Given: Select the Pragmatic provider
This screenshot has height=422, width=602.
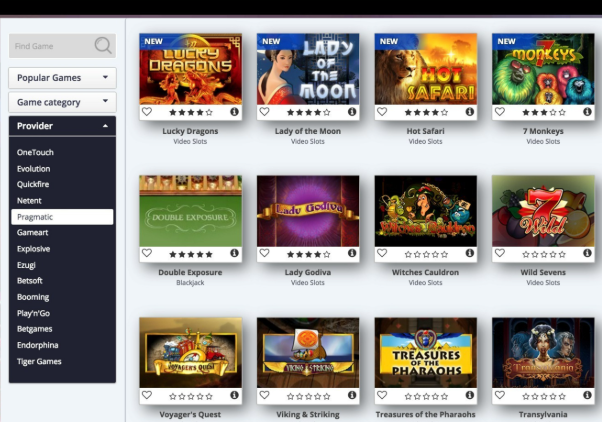Looking at the screenshot, I should pyautogui.click(x=62, y=217).
